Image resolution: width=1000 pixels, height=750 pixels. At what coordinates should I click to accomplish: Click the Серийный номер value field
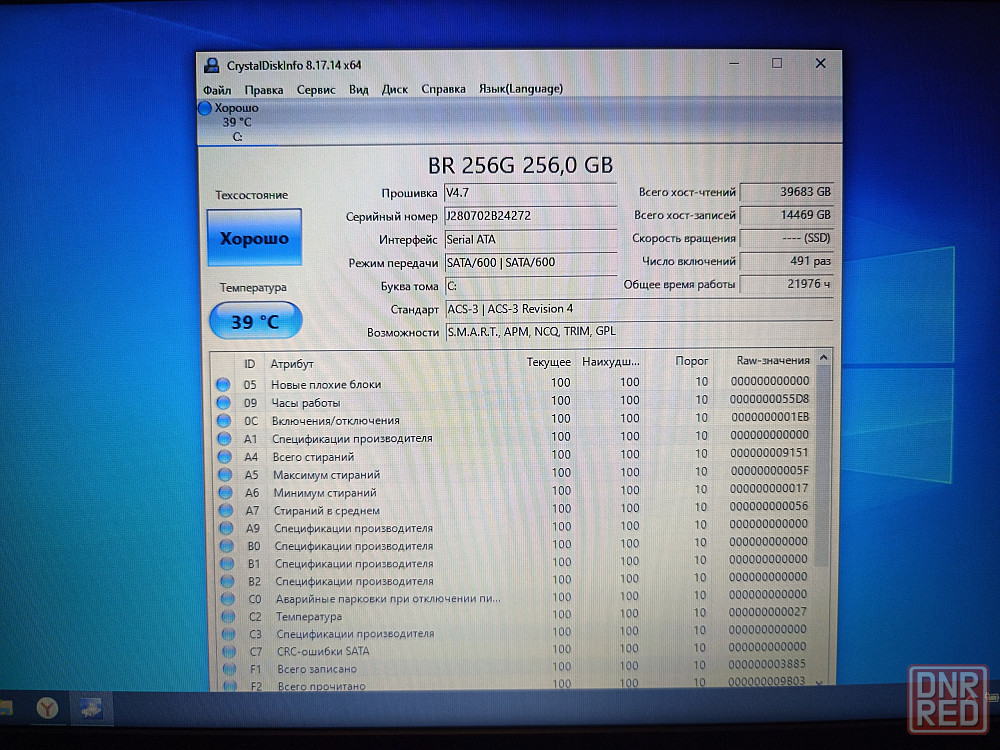(x=530, y=216)
